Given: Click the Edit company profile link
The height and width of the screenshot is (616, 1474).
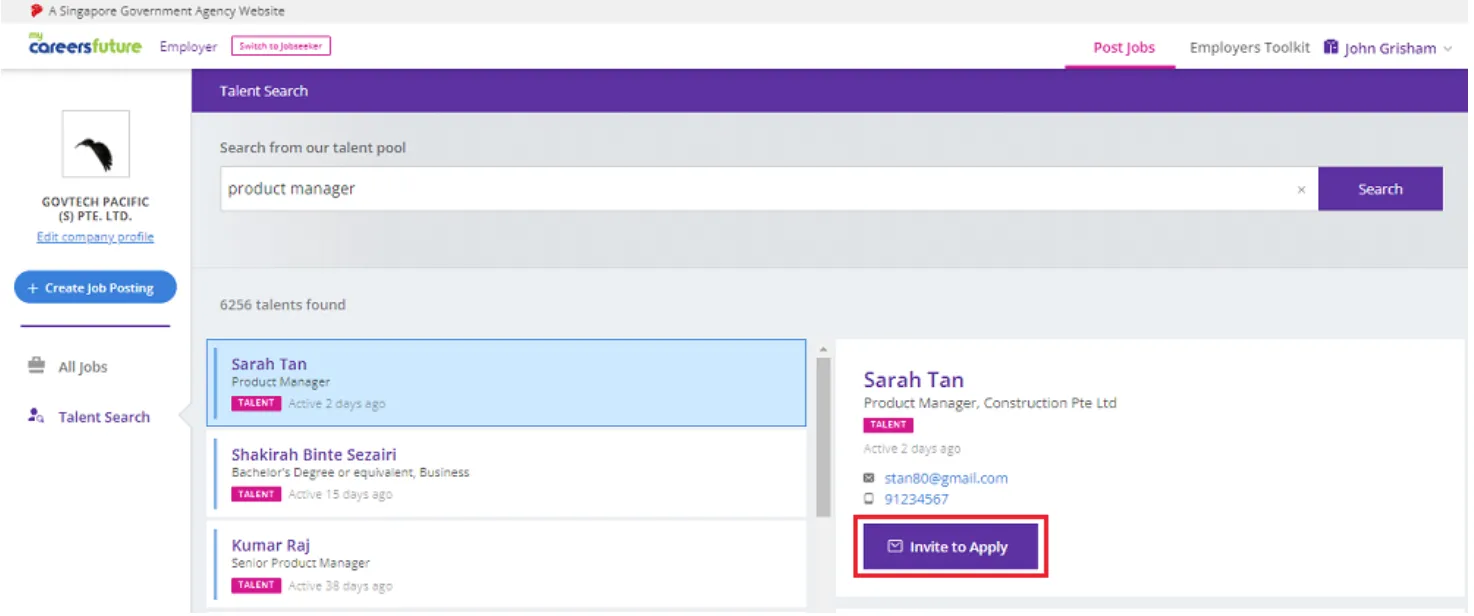Looking at the screenshot, I should pyautogui.click(x=95, y=237).
